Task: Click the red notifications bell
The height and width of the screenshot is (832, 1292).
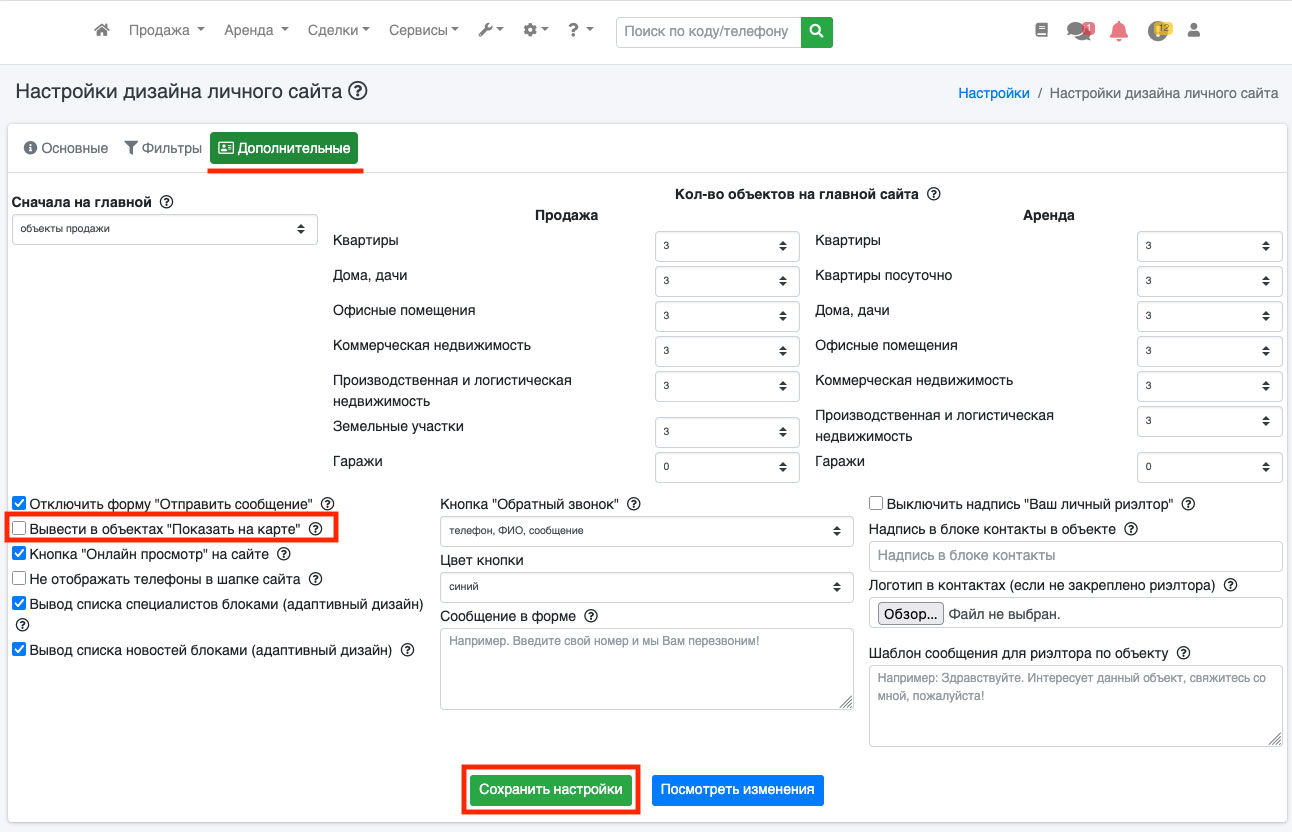Action: (x=1119, y=31)
